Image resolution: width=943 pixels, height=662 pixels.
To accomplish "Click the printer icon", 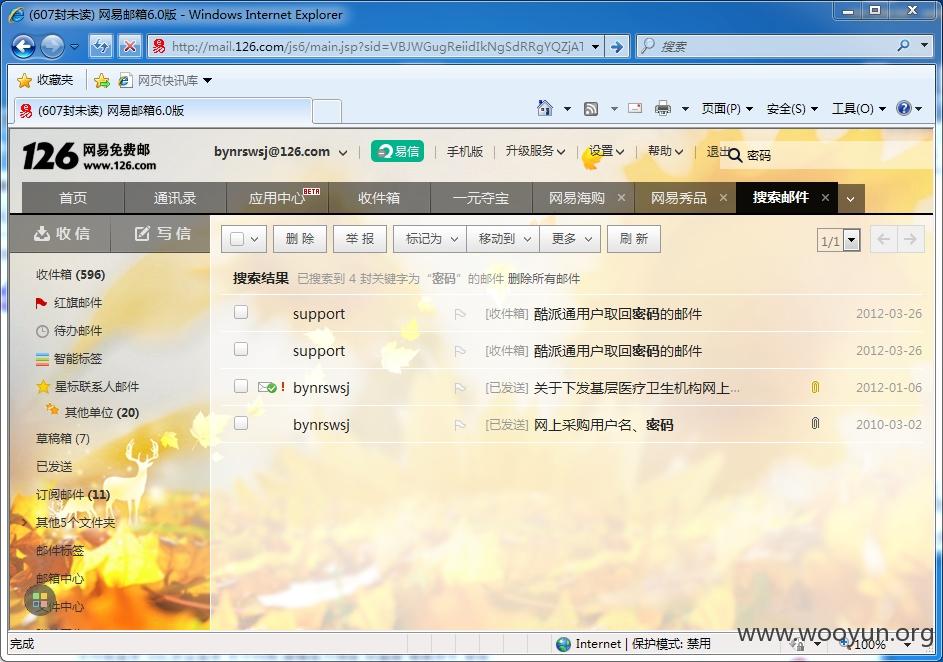I will [663, 108].
